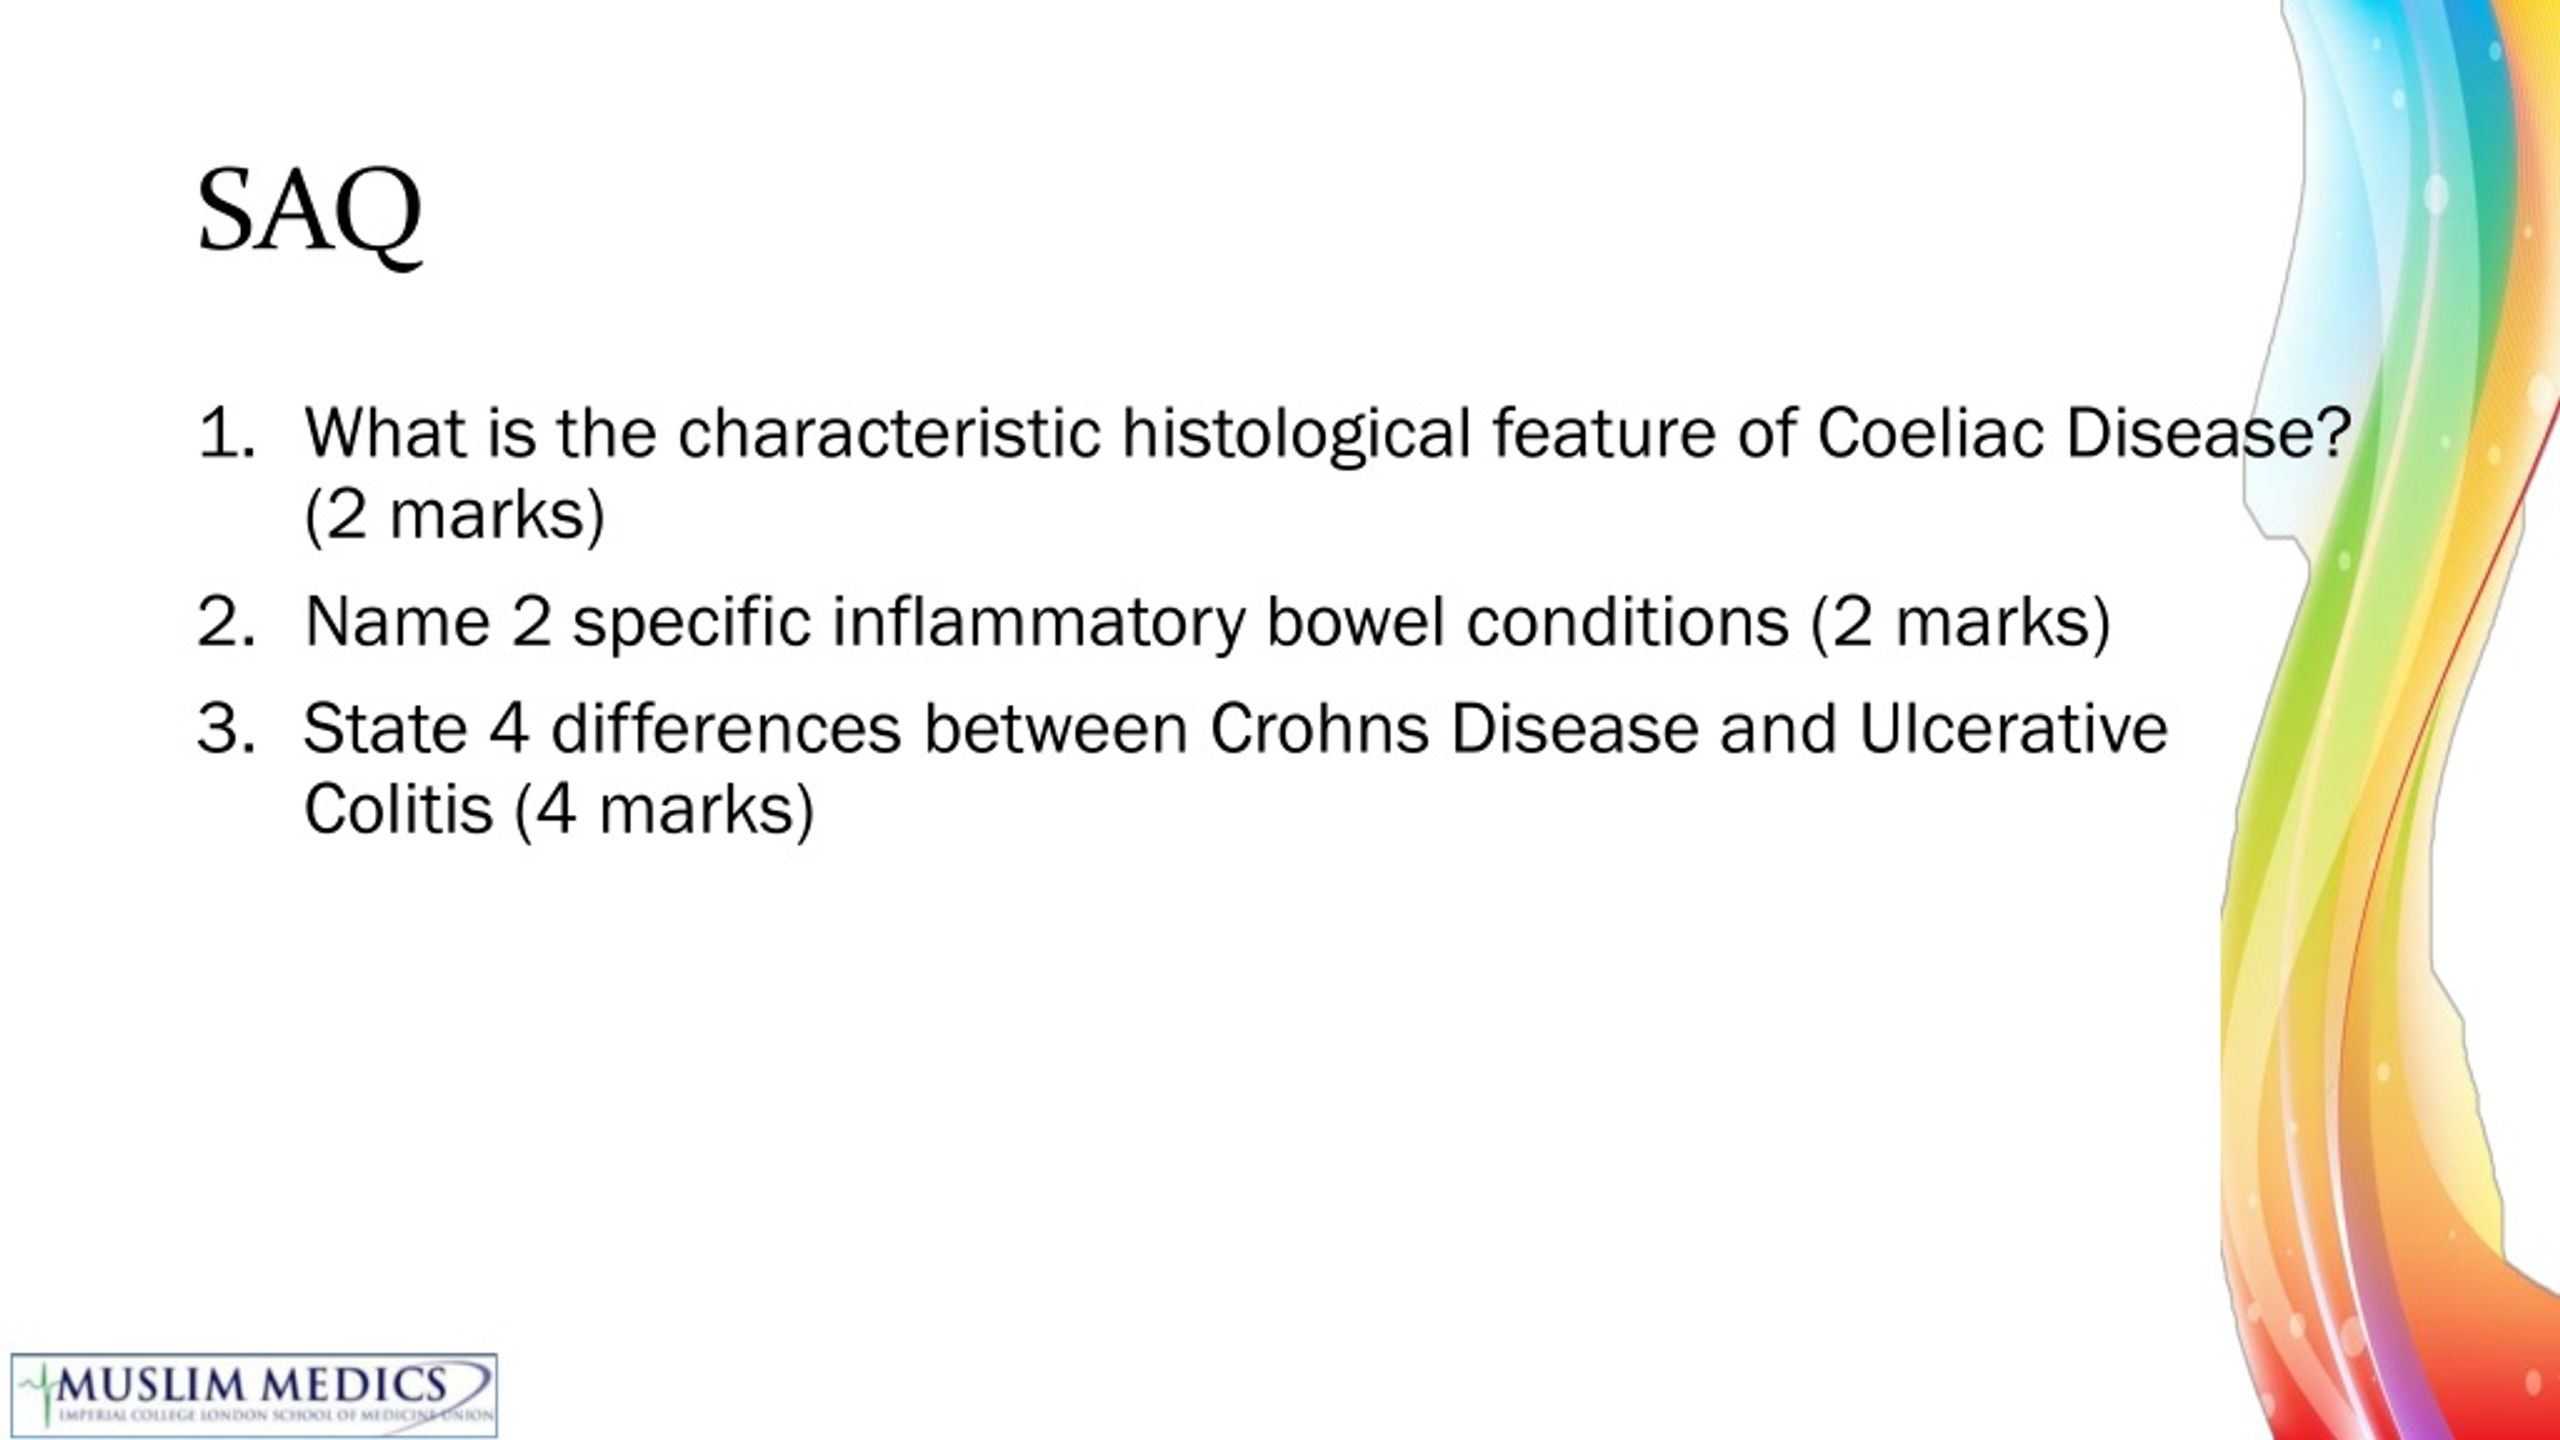Select the word 'Name' in question two
The image size is (2560, 1440).
tap(397, 622)
